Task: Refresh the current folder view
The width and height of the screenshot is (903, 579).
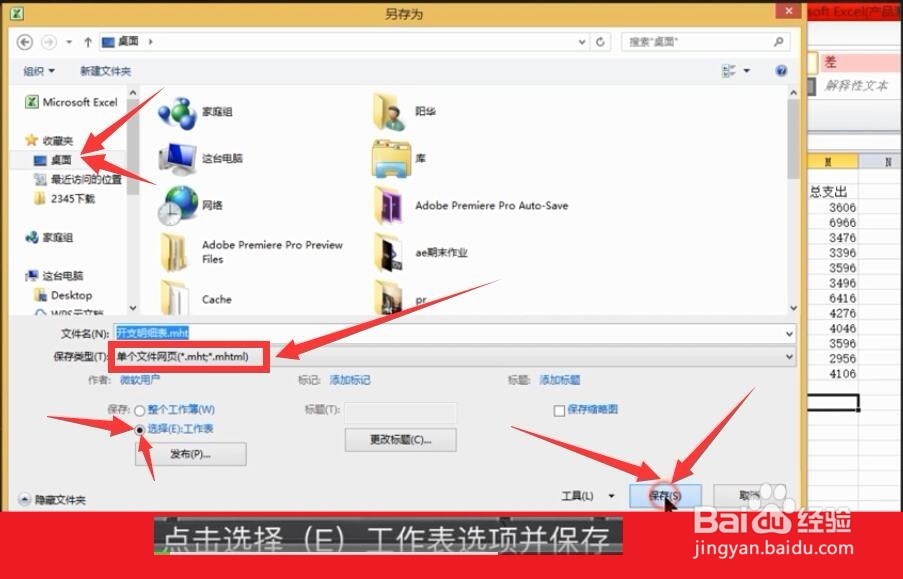Action: (x=602, y=41)
